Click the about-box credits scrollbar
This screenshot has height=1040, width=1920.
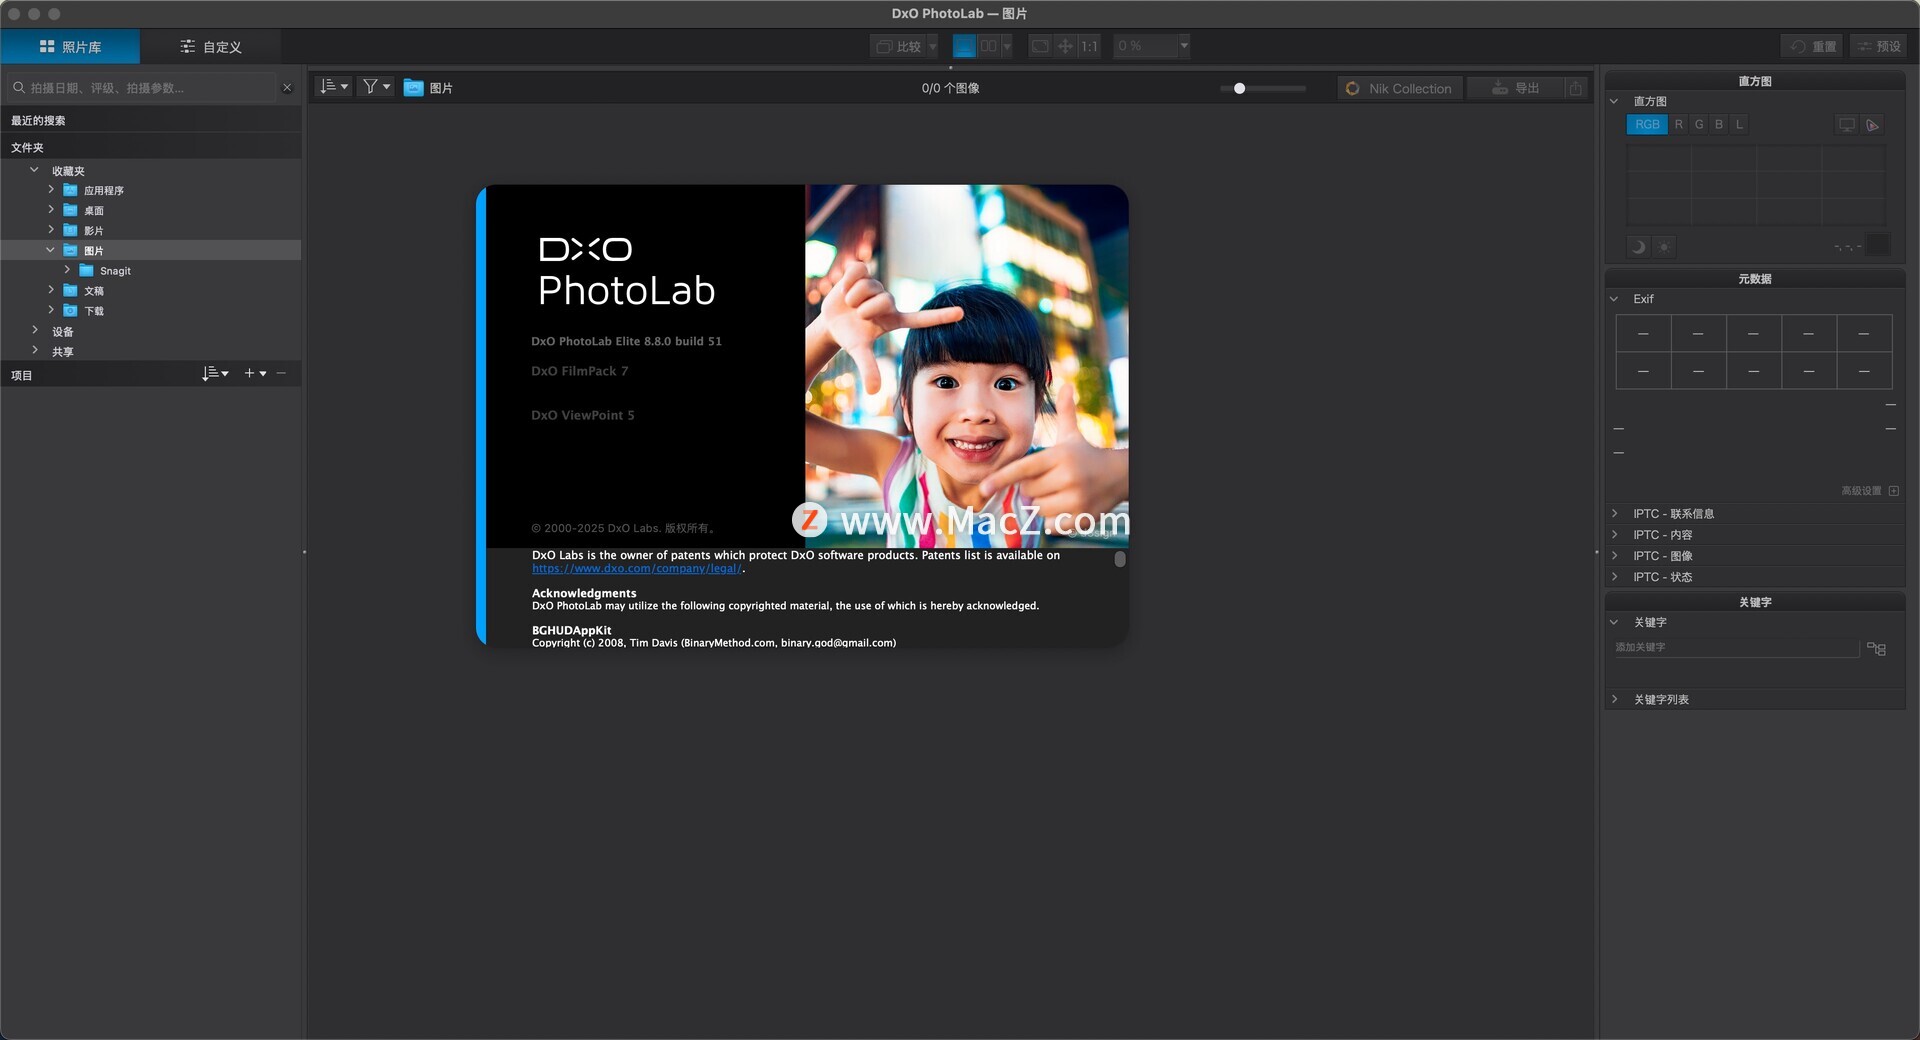(1120, 560)
